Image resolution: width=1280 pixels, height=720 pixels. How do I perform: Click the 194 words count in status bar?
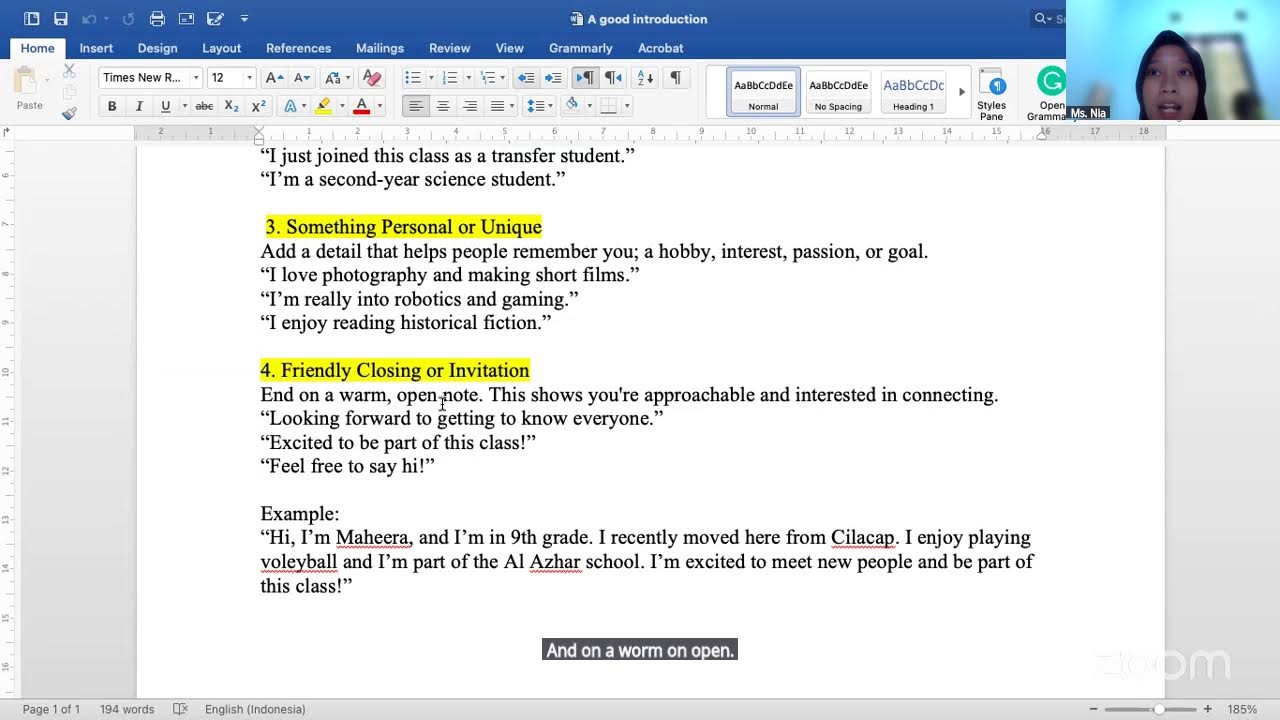pos(127,709)
